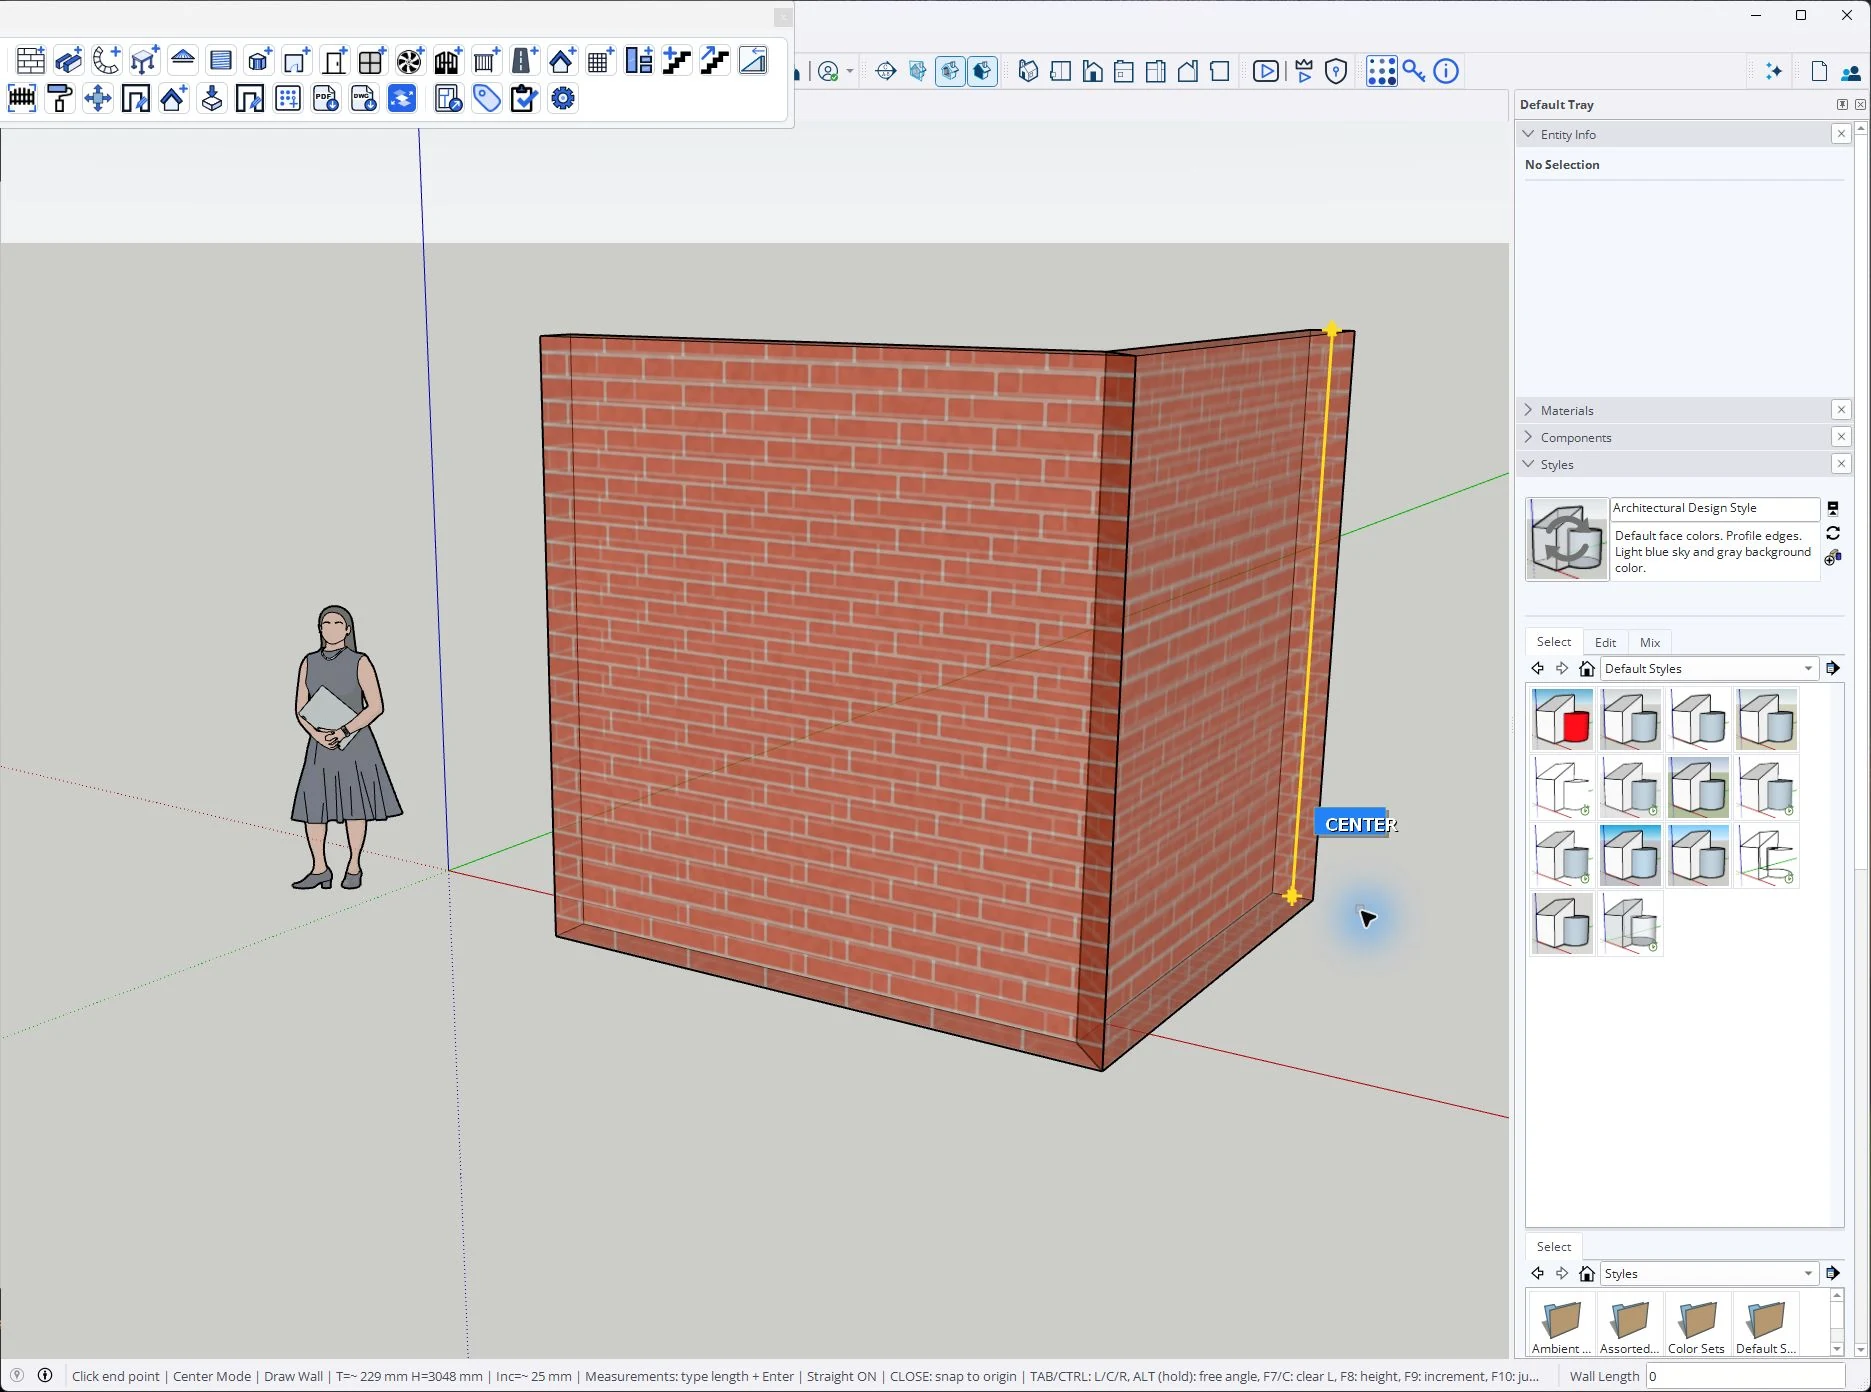Expand the Materials panel
The image size is (1871, 1392).
tap(1528, 410)
